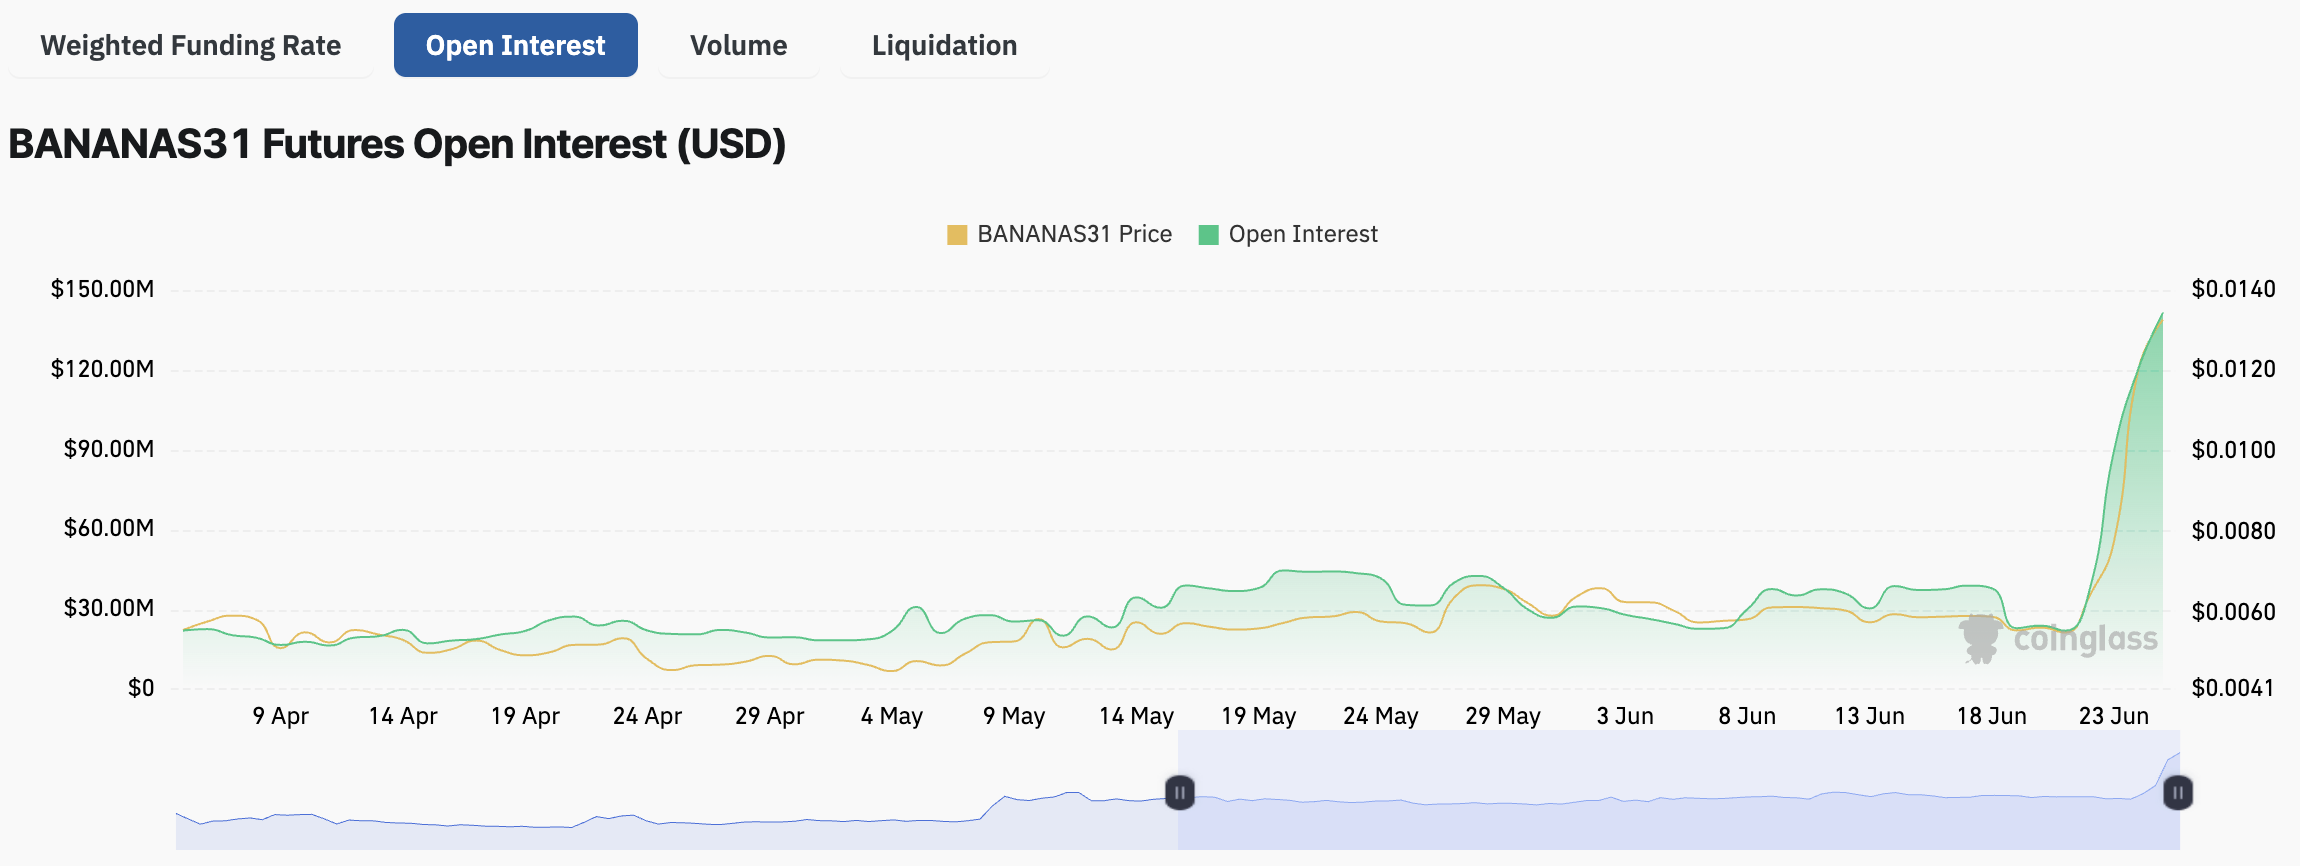Click the $0.0120 price axis value

coord(2233,369)
